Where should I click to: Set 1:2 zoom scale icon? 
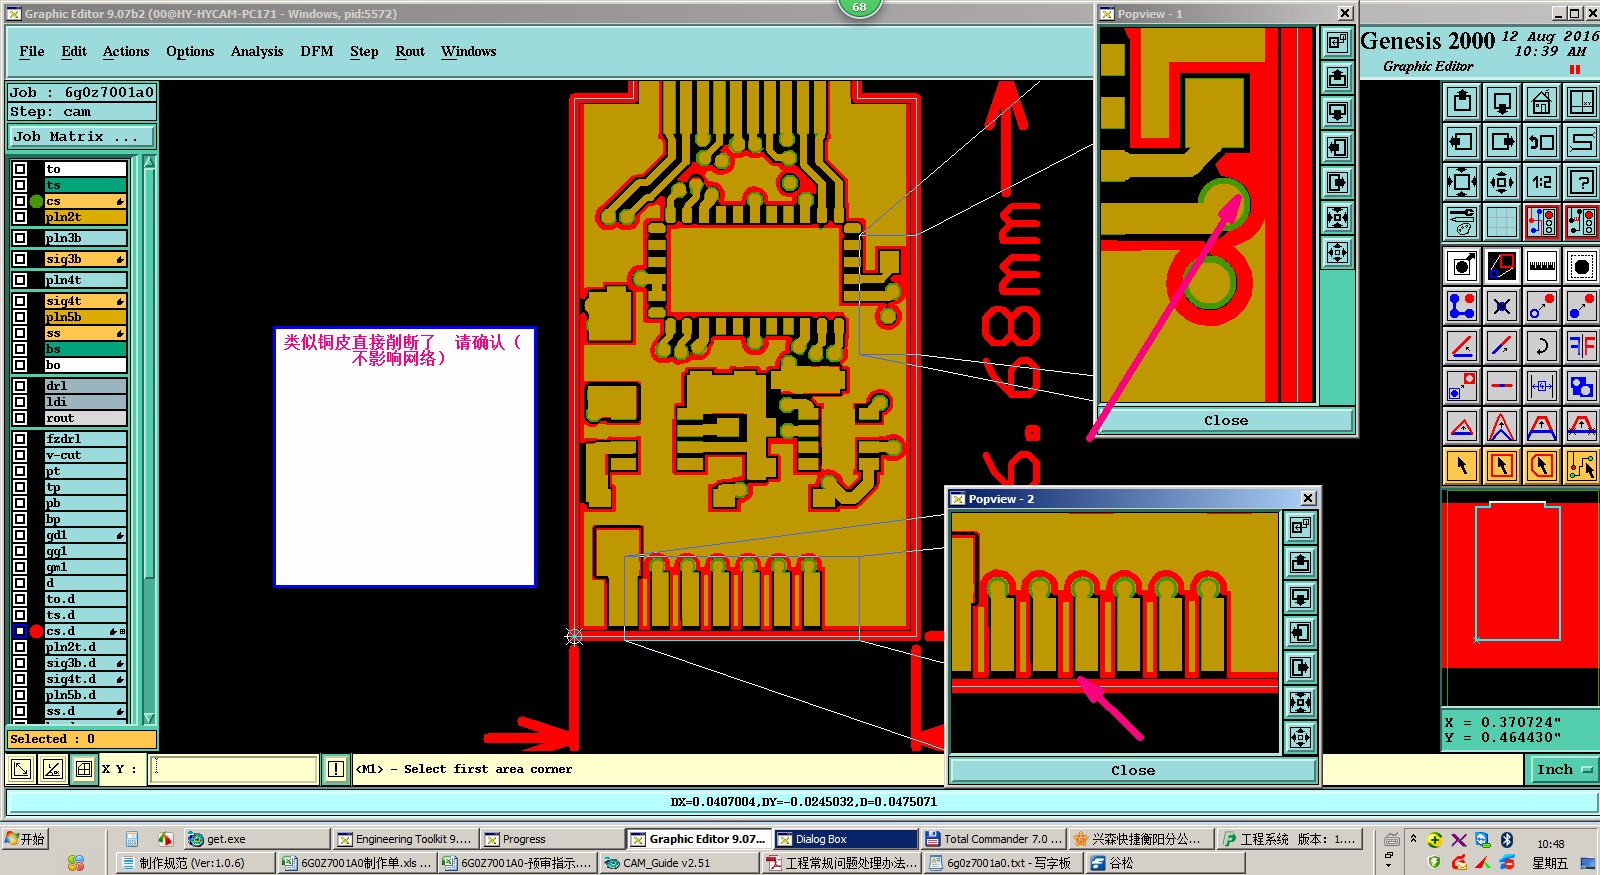tap(1542, 181)
